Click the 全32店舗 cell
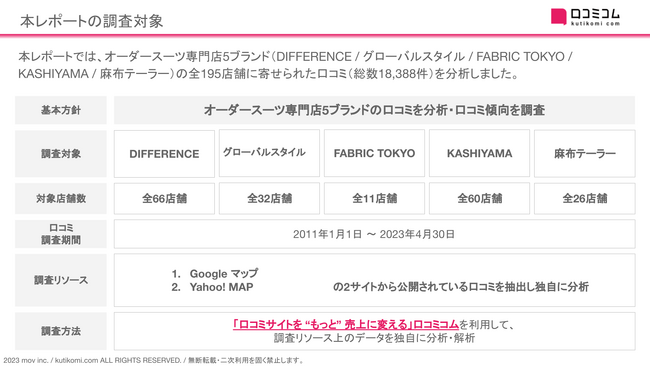The width and height of the screenshot is (650, 366). [x=269, y=199]
